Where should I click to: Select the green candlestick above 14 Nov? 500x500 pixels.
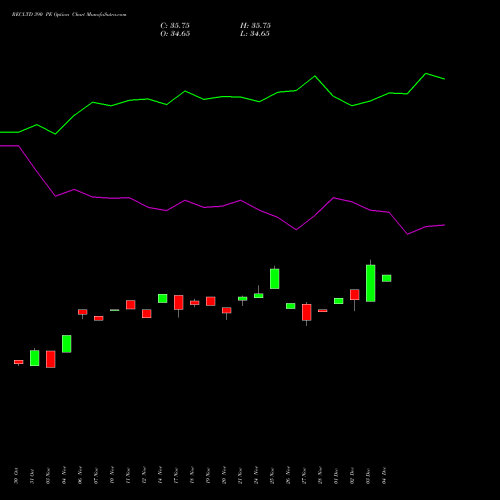point(163,298)
